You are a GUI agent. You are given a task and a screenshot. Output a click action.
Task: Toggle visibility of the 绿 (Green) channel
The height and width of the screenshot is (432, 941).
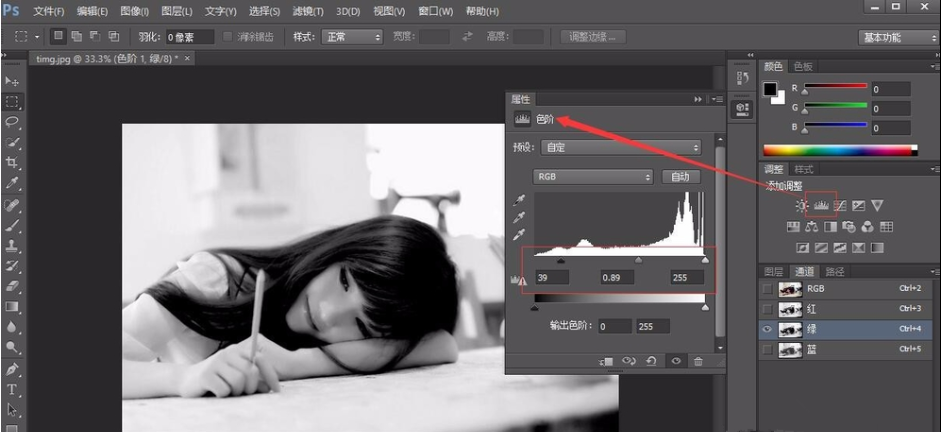[767, 329]
